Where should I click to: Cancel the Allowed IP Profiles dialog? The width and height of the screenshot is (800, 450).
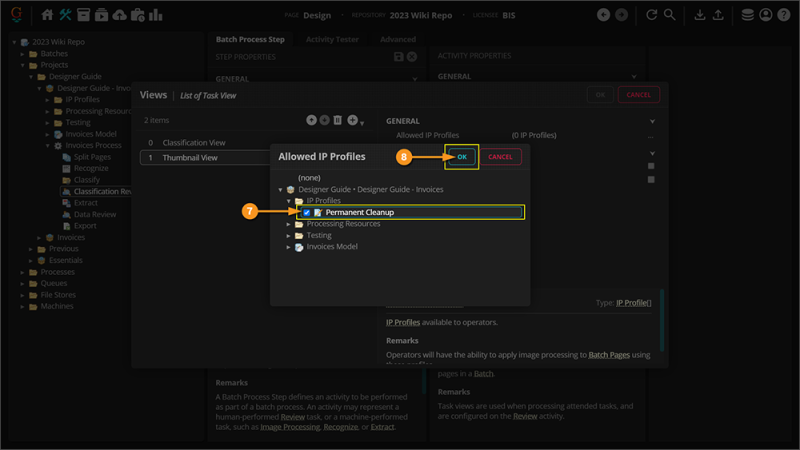click(500, 157)
